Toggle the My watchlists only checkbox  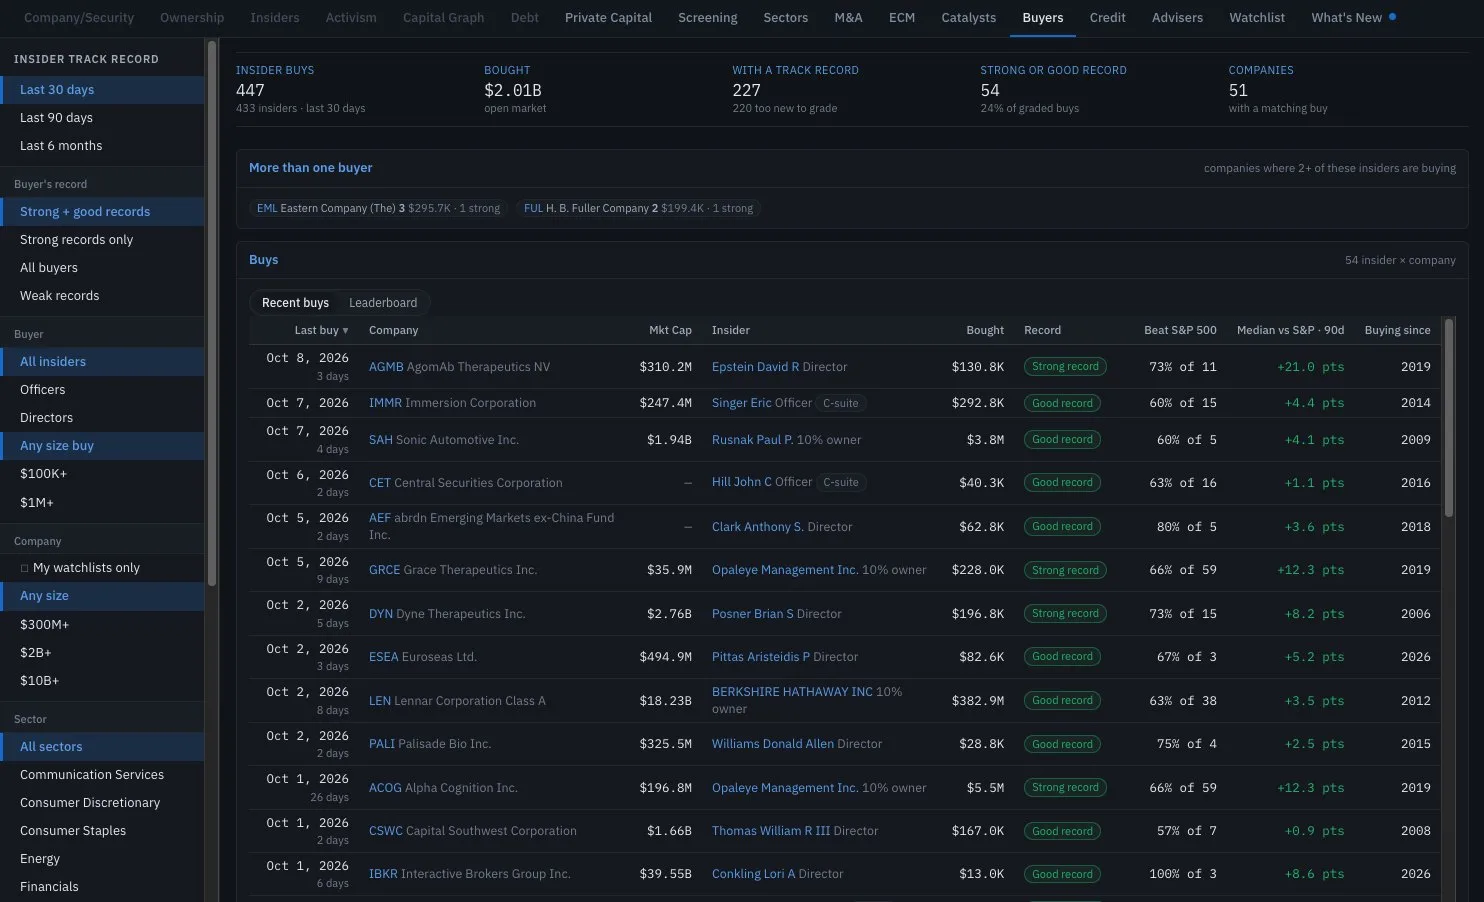pos(25,568)
